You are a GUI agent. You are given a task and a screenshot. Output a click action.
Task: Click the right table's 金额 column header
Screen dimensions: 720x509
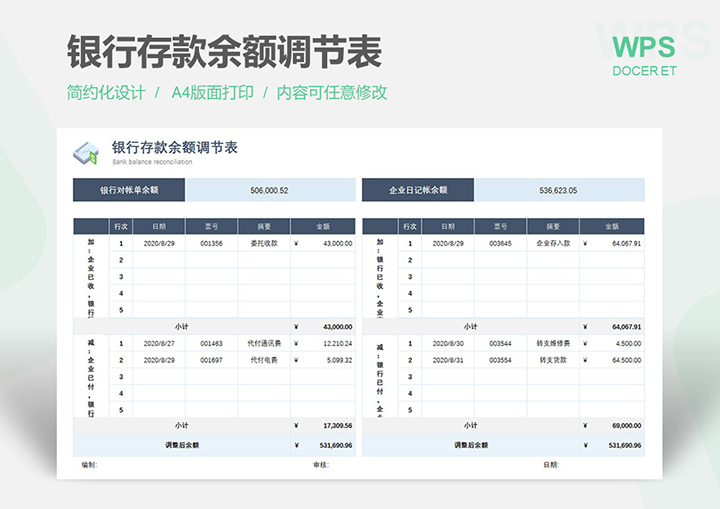(612, 227)
